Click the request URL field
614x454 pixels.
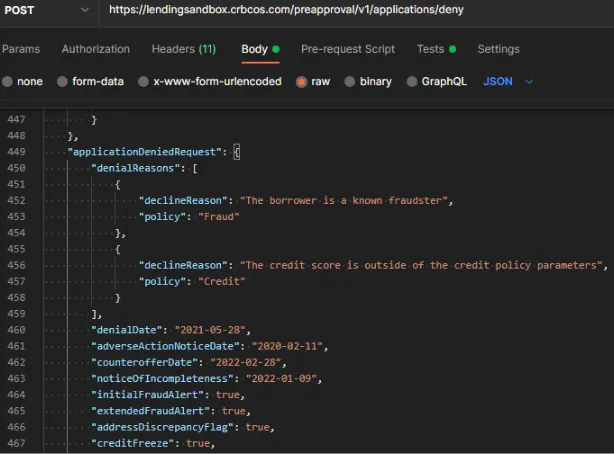coord(356,10)
